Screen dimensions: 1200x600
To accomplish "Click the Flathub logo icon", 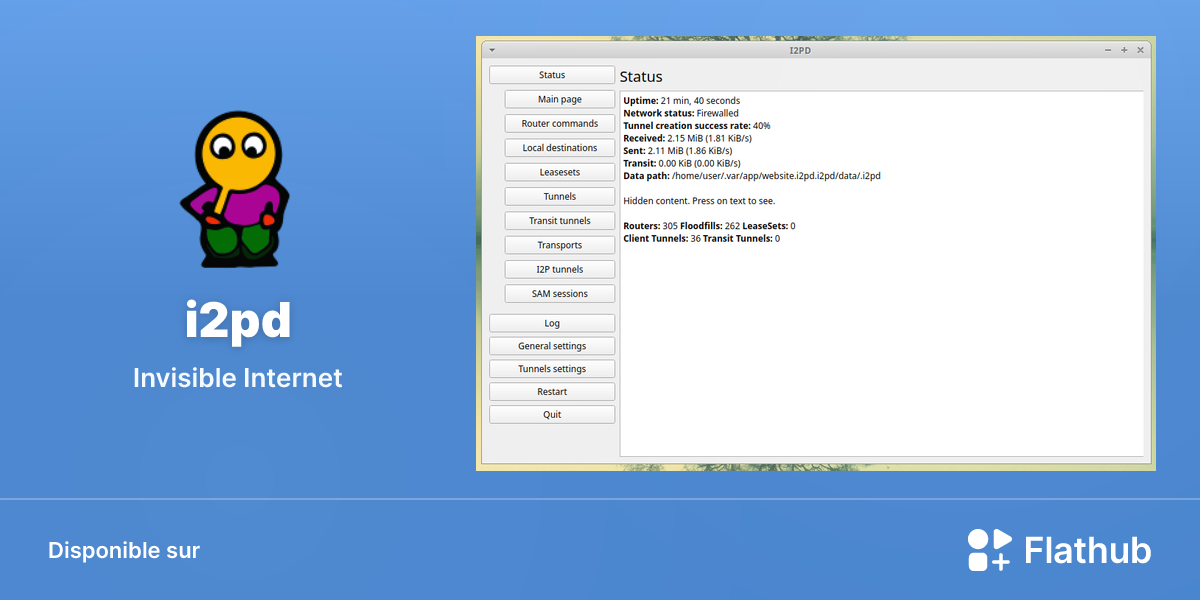I will (990, 549).
